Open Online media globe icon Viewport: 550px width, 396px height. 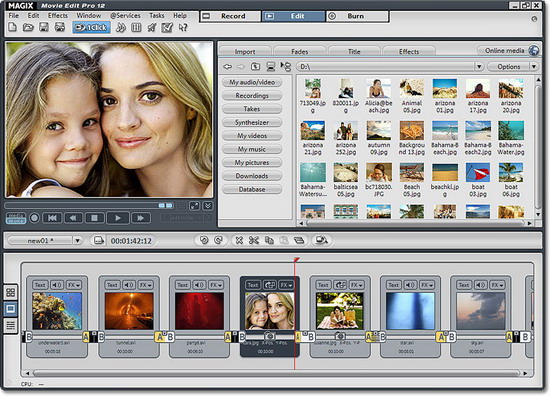click(534, 51)
